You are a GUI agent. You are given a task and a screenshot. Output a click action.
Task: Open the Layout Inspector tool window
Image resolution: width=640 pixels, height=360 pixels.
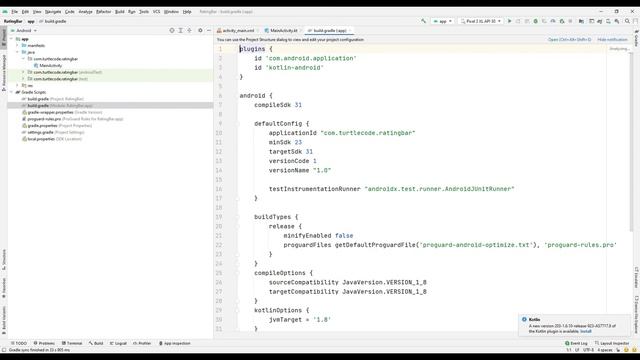tap(612, 343)
